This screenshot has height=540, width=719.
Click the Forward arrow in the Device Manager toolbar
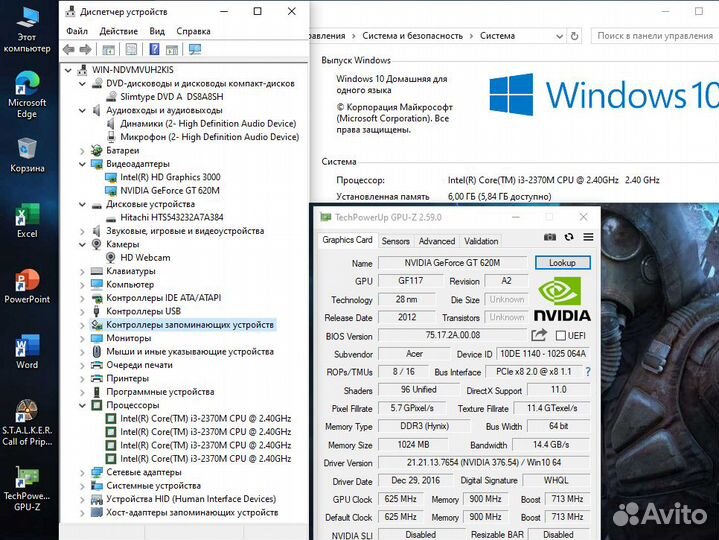85,50
